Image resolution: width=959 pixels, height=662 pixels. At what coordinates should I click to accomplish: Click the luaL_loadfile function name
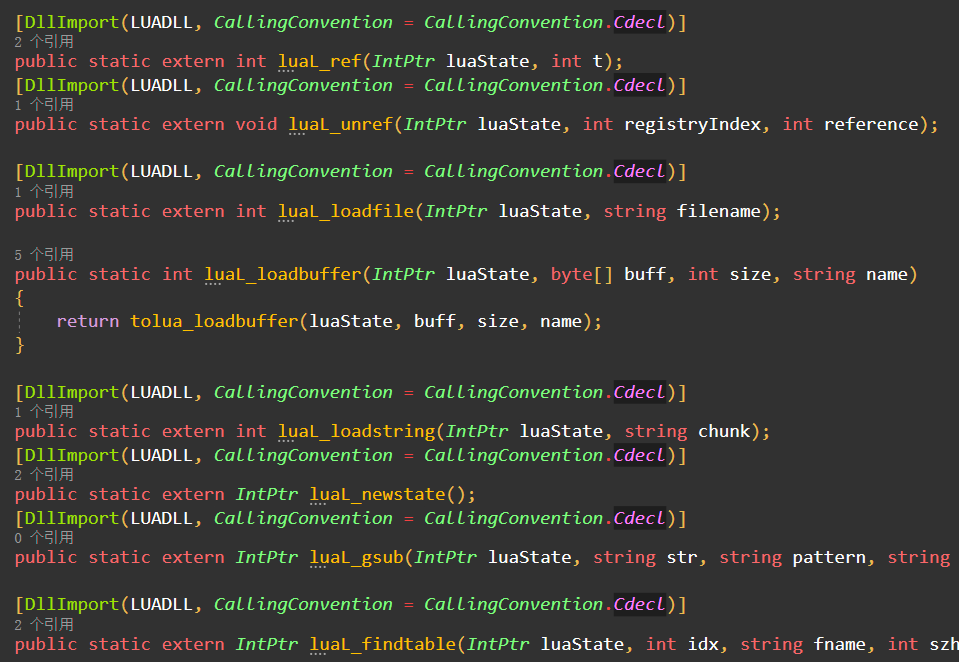click(x=346, y=212)
